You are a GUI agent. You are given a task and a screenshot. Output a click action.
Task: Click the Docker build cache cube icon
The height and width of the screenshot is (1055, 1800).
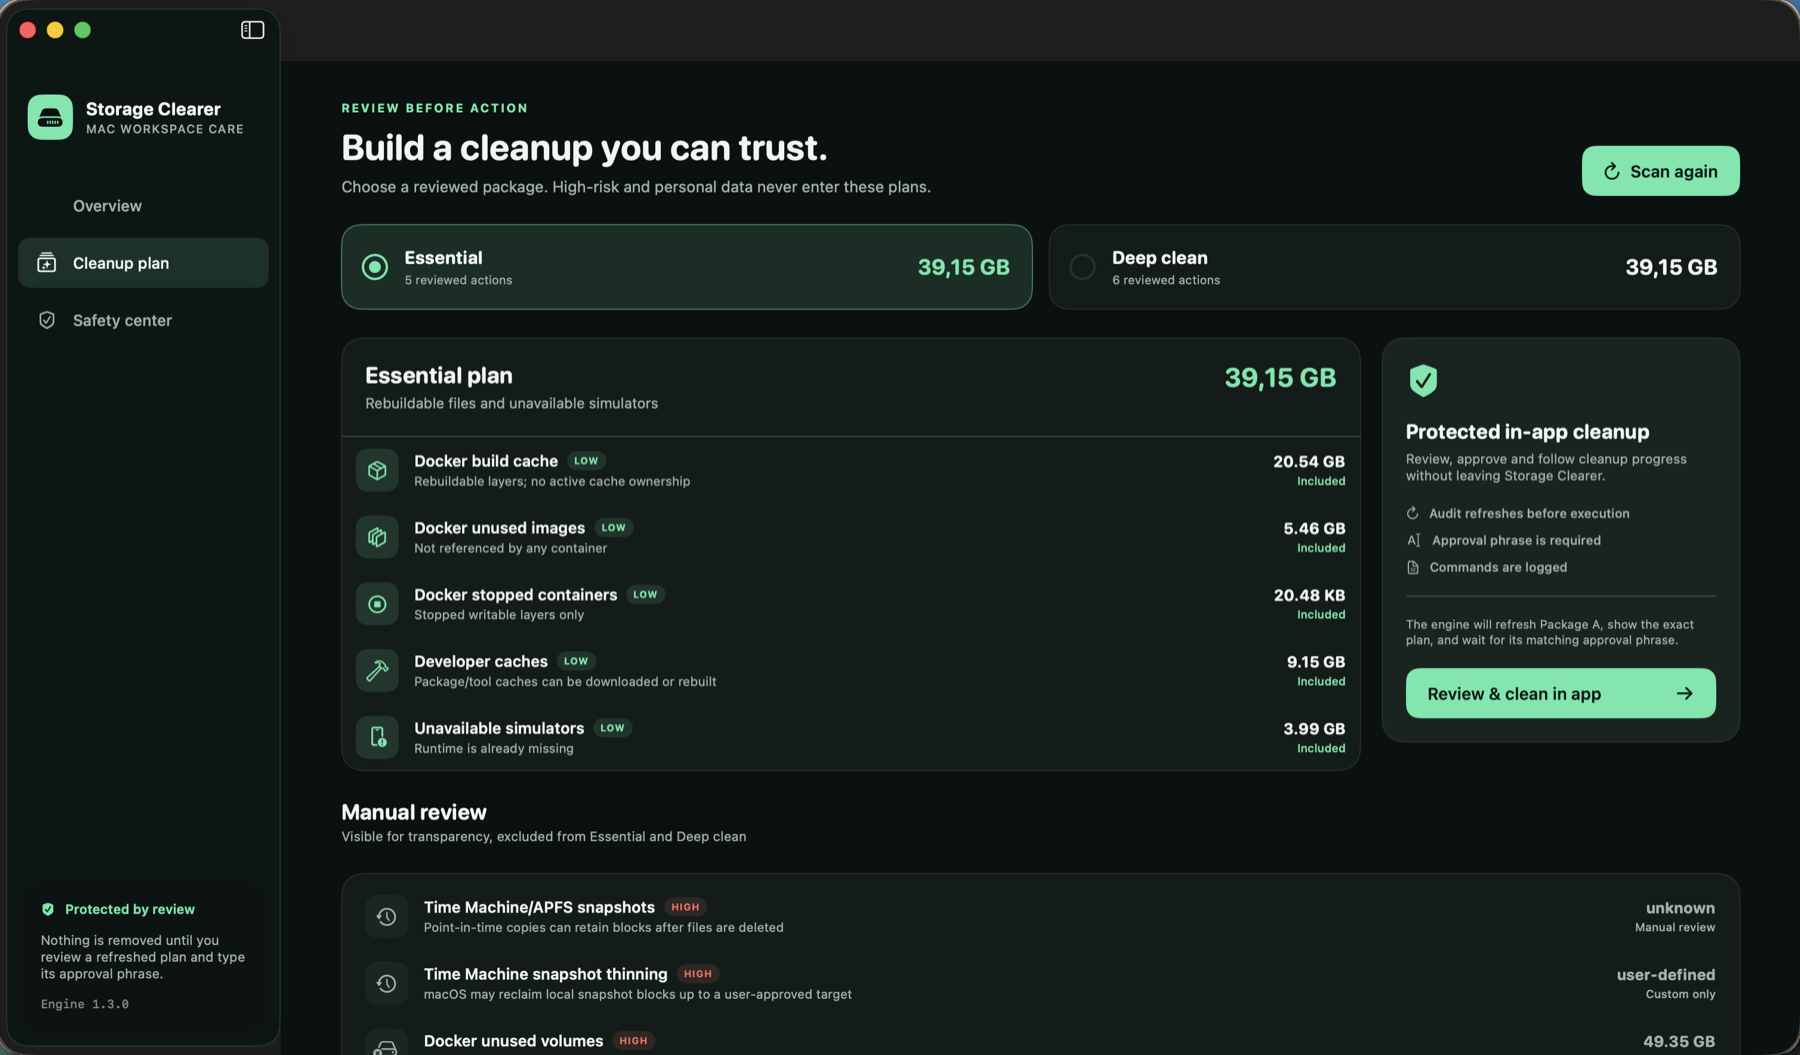tap(377, 470)
